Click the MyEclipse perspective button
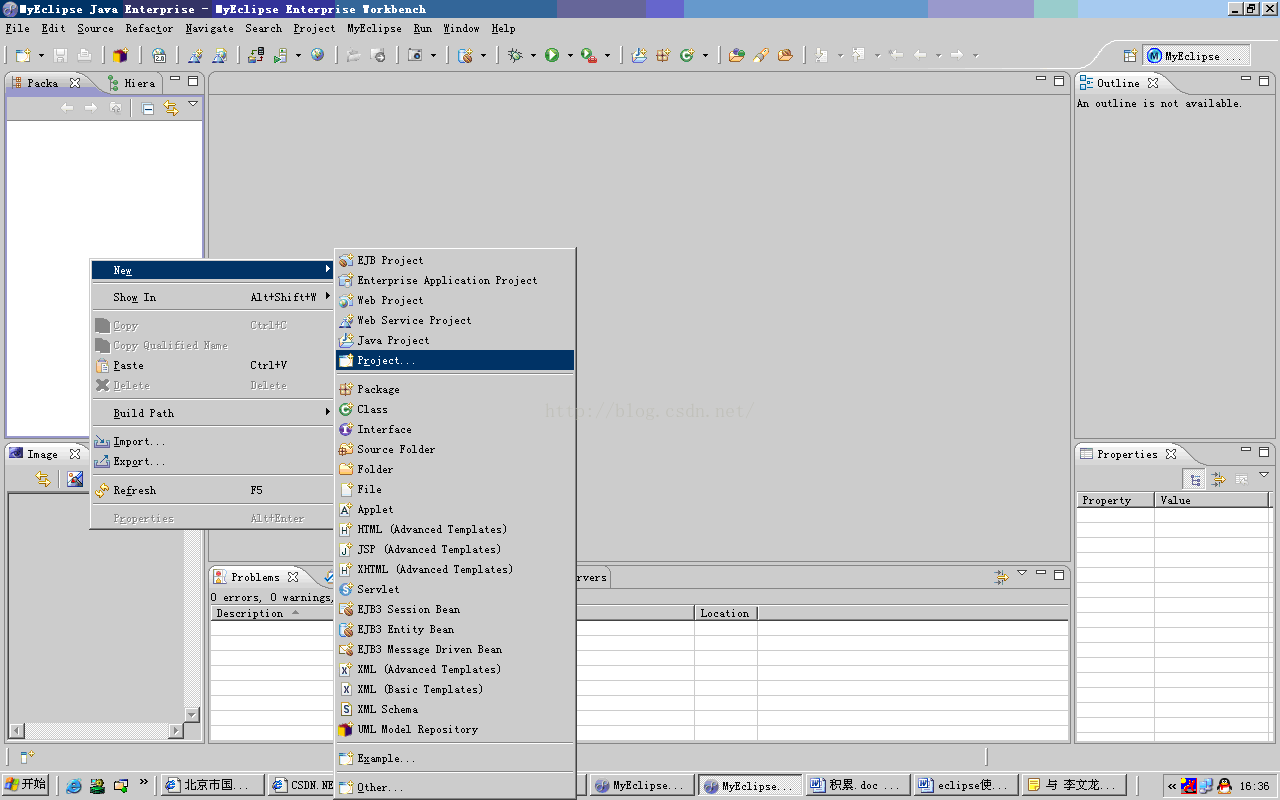Screen dimensions: 1280x800 pos(1196,56)
